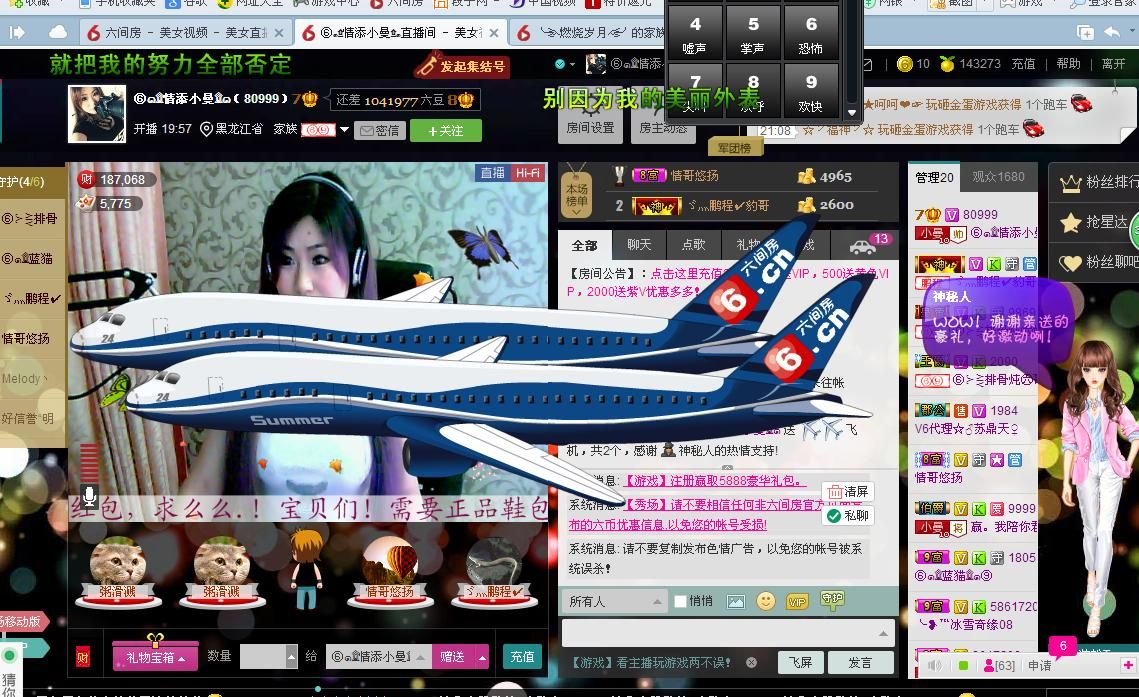Viewport: 1139px width, 697px height.
Task: Toggle the Hi-Fi audio mode
Action: (527, 173)
